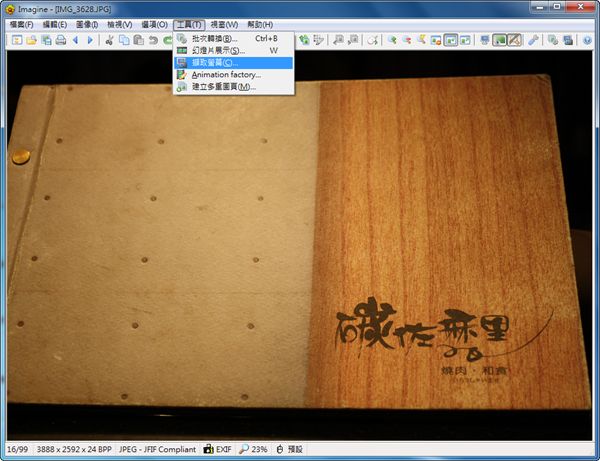Click the batch conversion toolbar icon
This screenshot has height=461, width=600.
click(553, 40)
